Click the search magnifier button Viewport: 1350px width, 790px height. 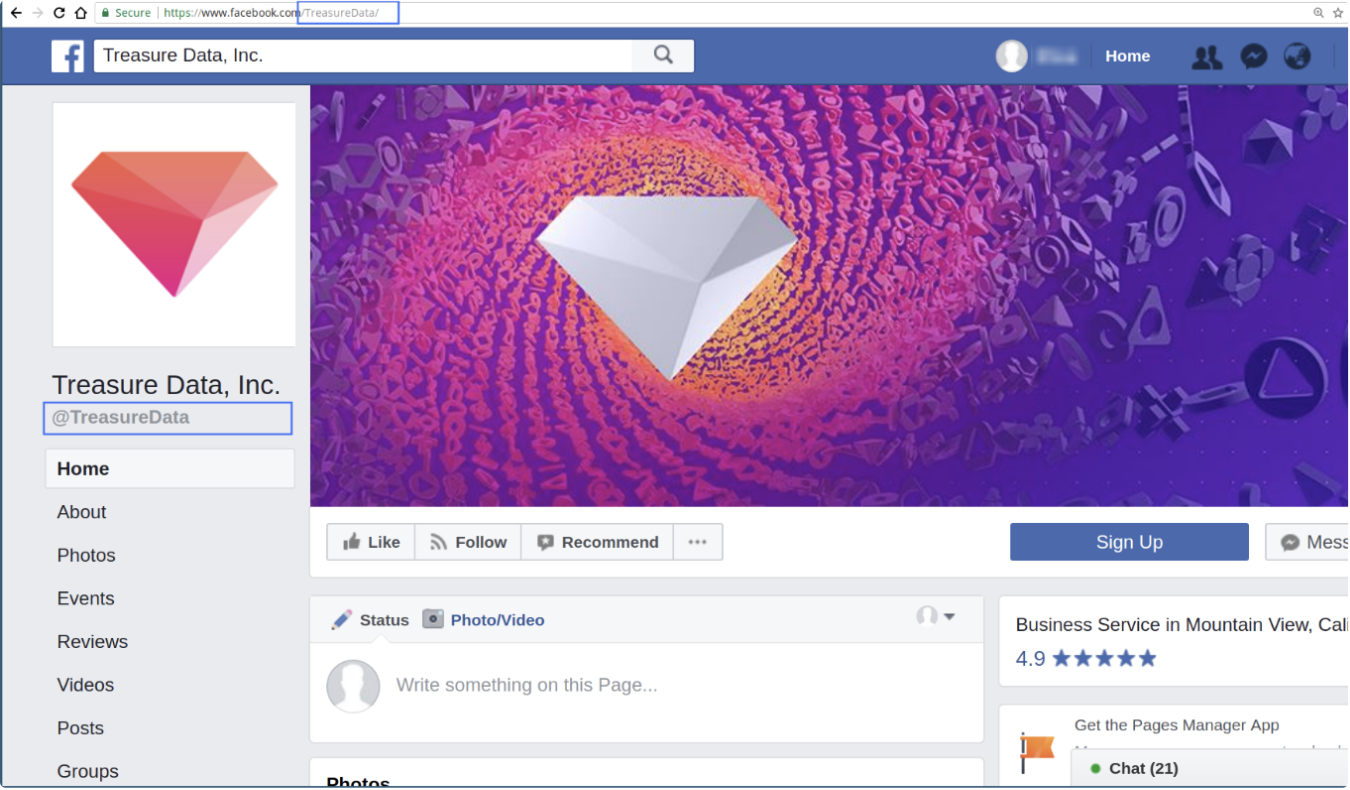click(663, 55)
